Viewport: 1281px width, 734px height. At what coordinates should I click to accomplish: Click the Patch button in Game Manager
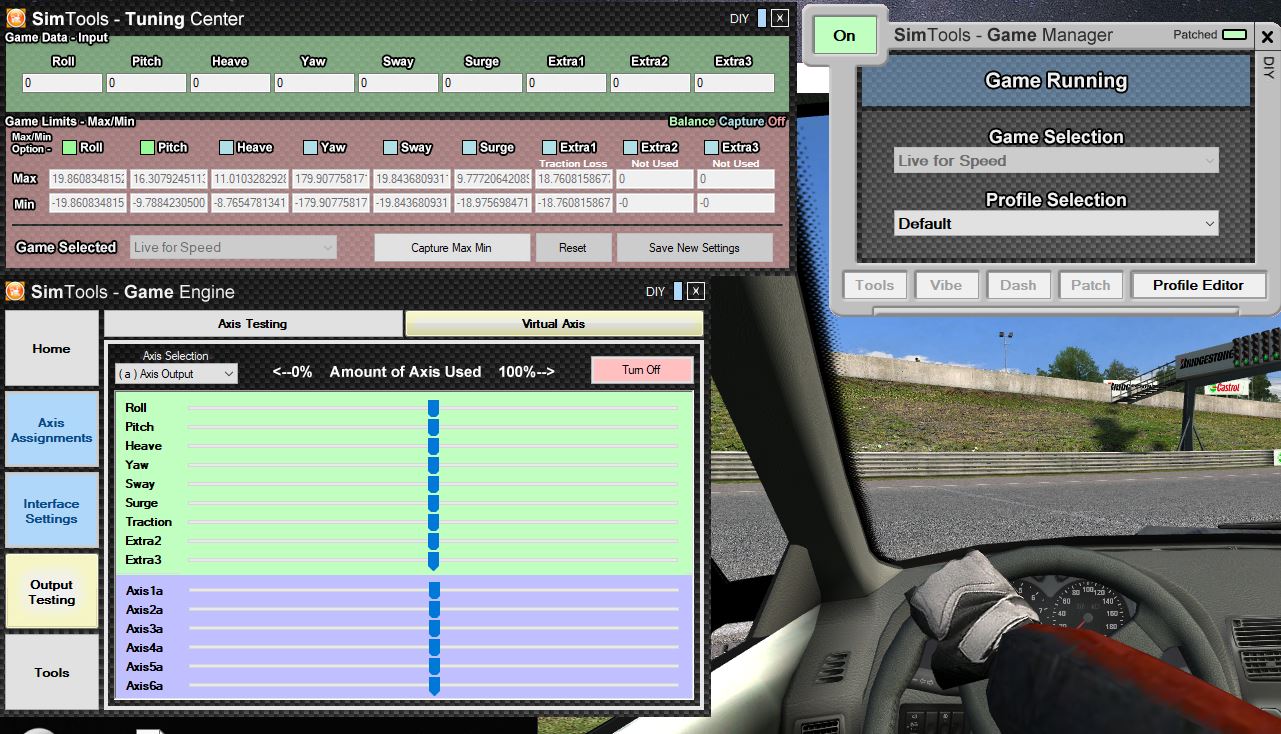(1090, 285)
